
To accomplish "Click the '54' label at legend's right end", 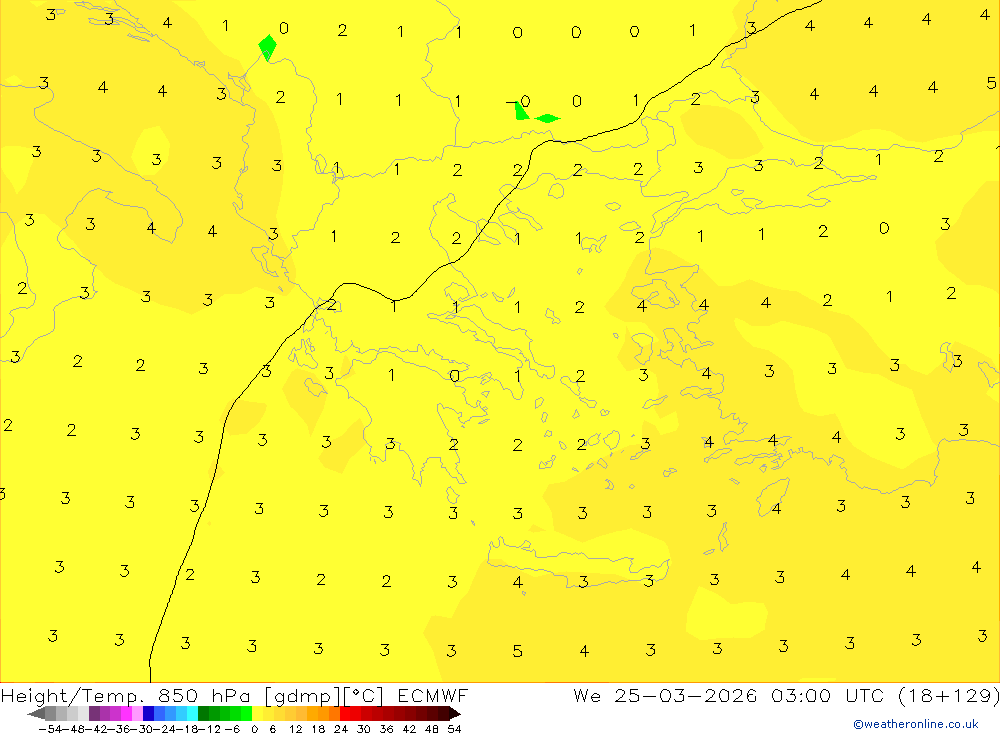I will pyautogui.click(x=454, y=729).
